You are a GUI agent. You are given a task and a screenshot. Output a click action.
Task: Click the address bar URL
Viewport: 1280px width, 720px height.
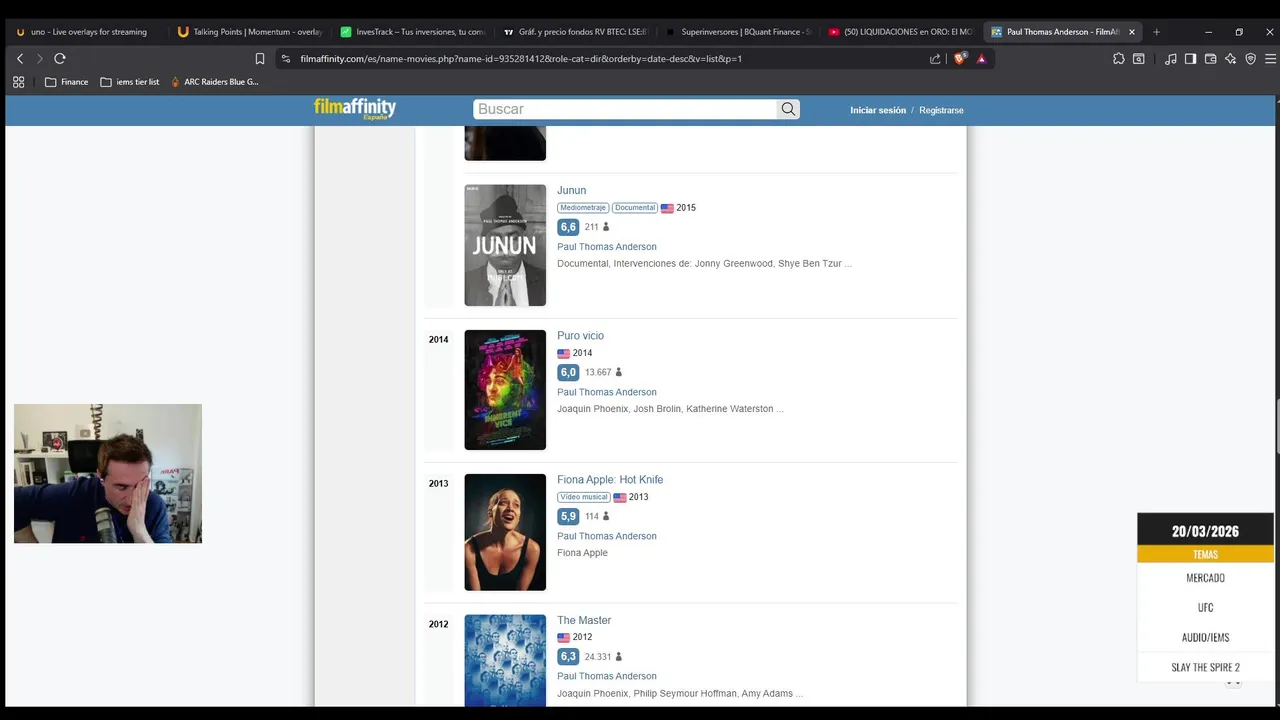[x=521, y=59]
